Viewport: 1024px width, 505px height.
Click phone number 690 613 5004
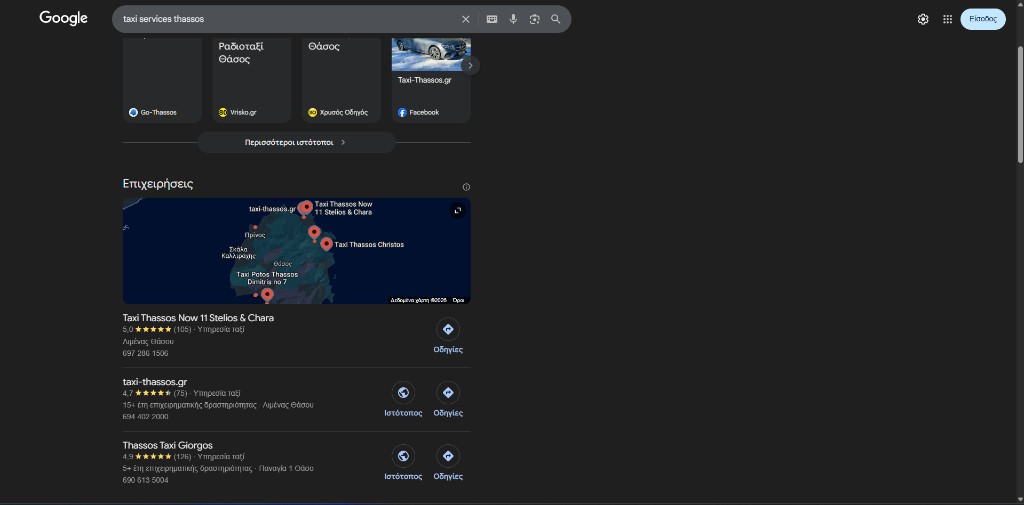tap(145, 480)
